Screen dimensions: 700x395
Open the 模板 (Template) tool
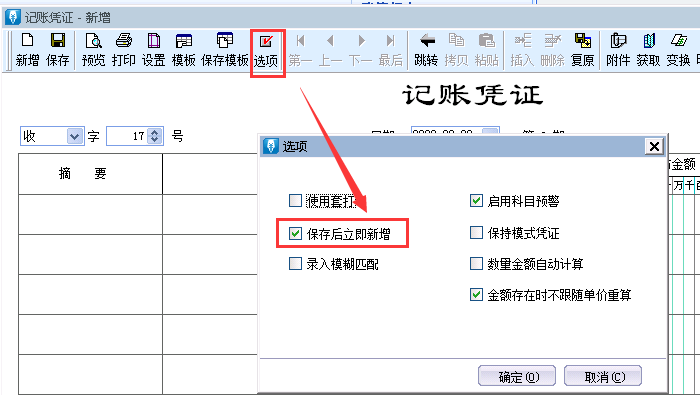coord(183,50)
